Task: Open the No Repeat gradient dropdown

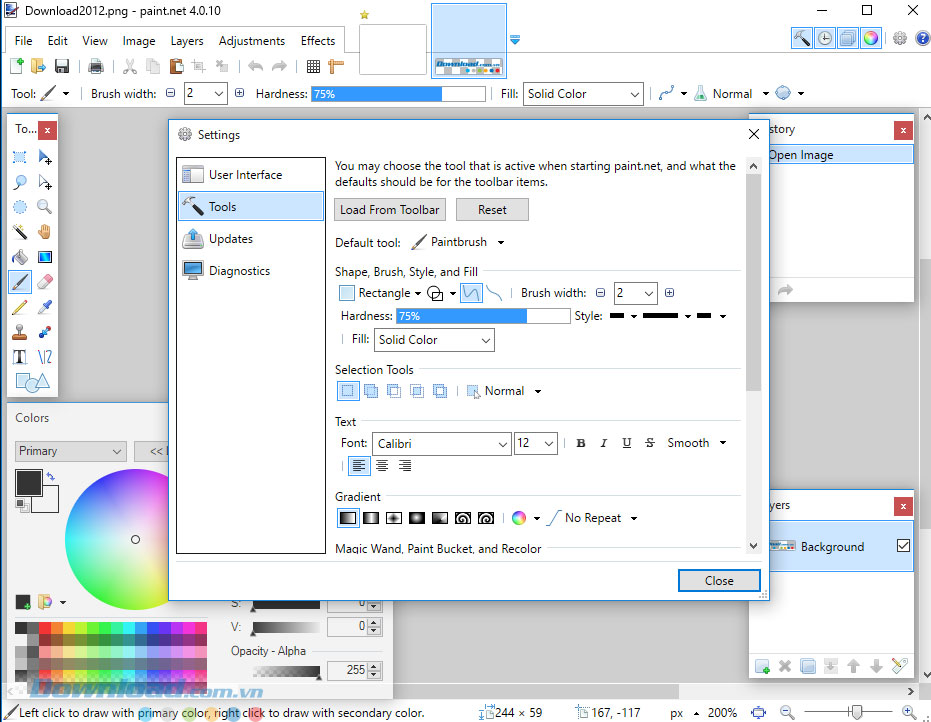Action: click(593, 518)
